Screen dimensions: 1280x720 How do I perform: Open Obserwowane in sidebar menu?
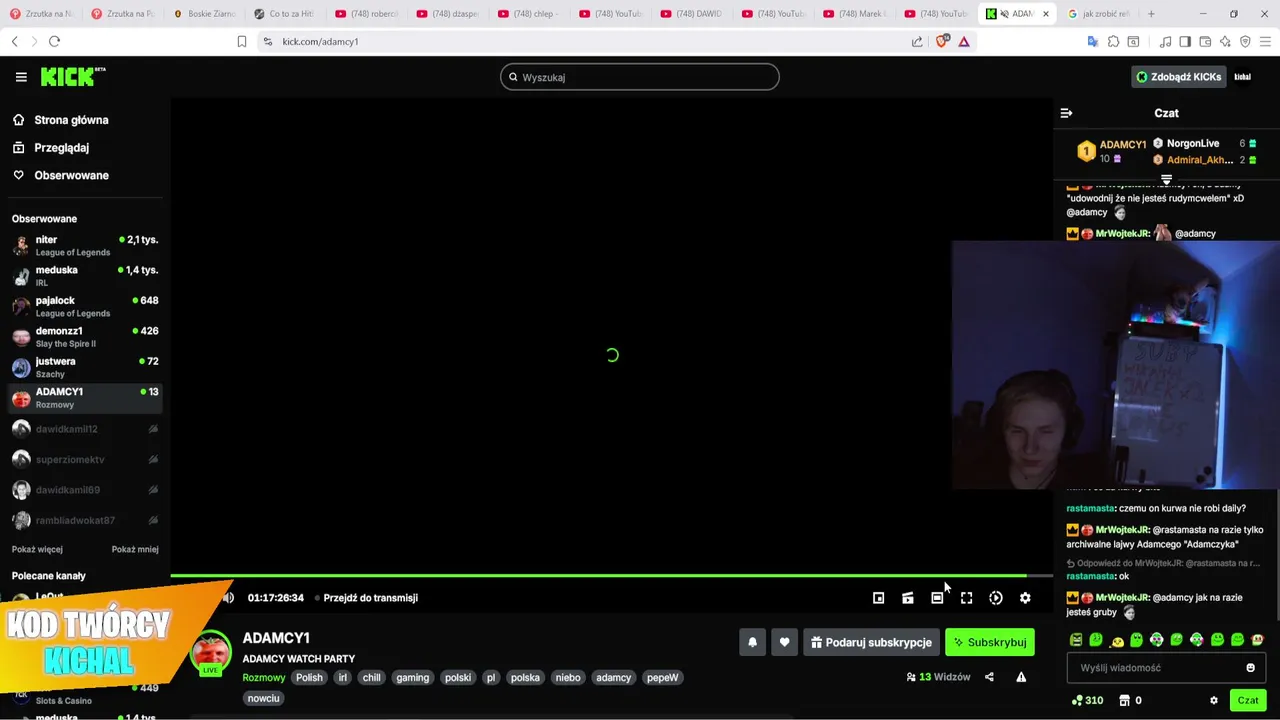(x=60, y=175)
